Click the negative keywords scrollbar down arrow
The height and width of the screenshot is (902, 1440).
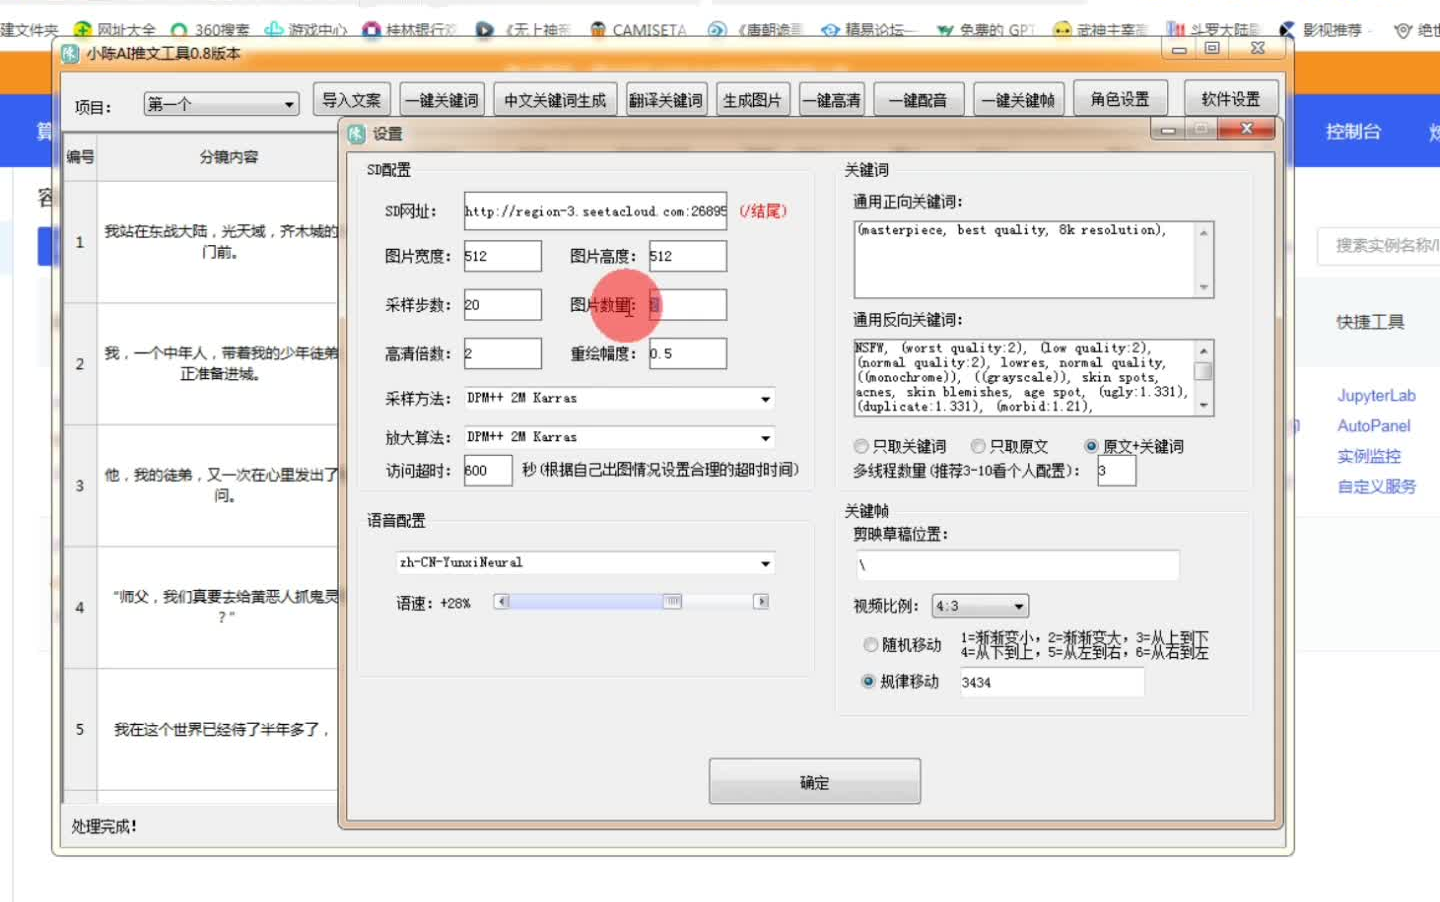coord(1204,406)
